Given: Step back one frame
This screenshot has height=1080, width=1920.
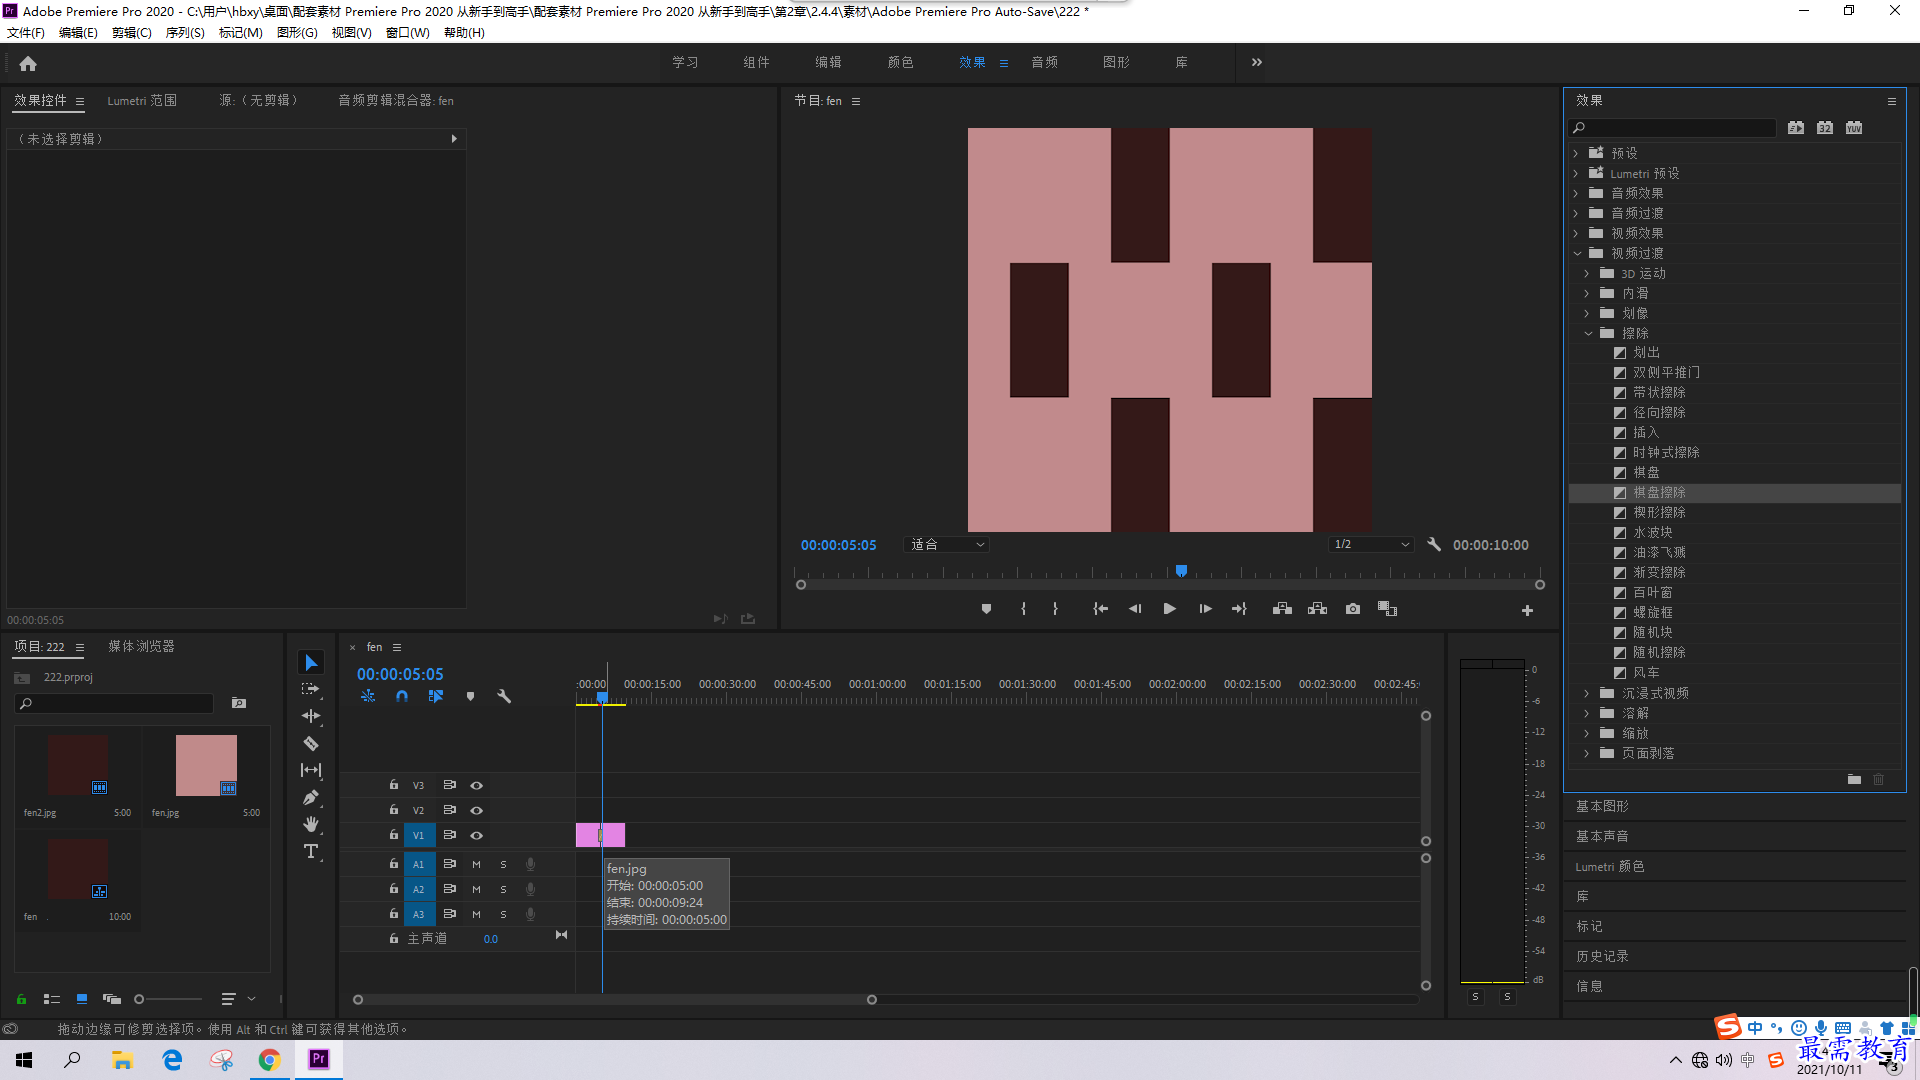Looking at the screenshot, I should [1135, 609].
